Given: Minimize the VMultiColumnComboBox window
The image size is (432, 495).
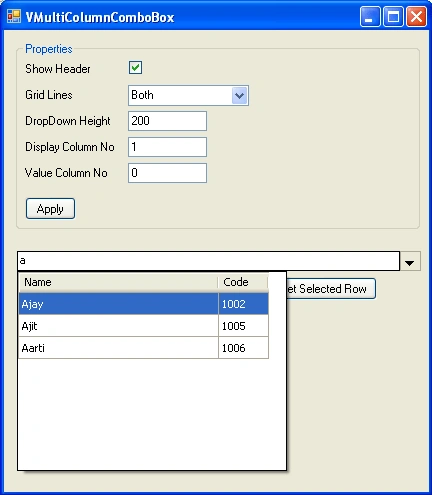Looking at the screenshot, I should (x=370, y=16).
